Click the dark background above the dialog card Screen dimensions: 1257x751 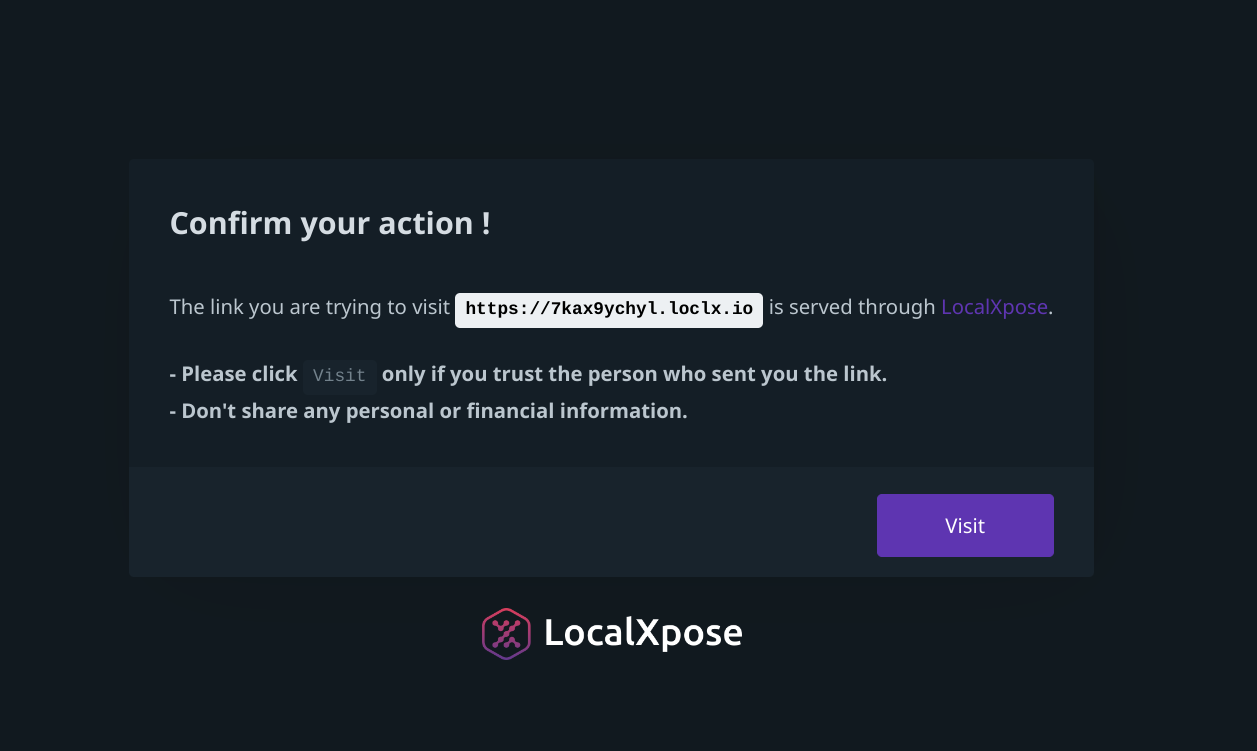pyautogui.click(x=628, y=80)
